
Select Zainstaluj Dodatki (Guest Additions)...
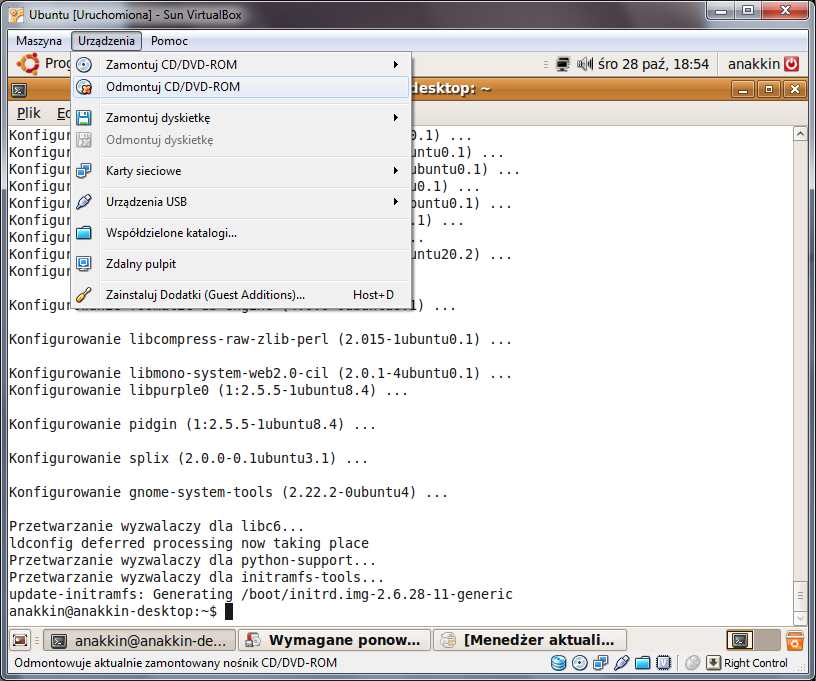tap(241, 295)
